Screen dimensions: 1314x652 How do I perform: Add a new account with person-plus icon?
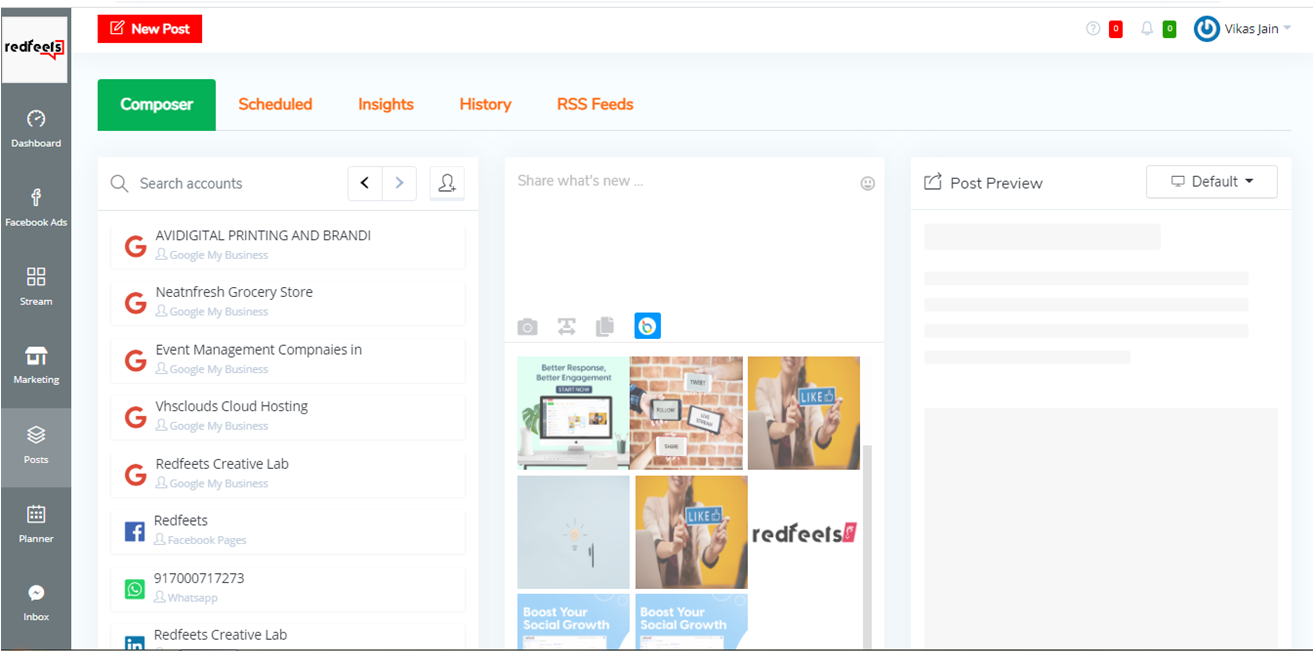tap(447, 183)
